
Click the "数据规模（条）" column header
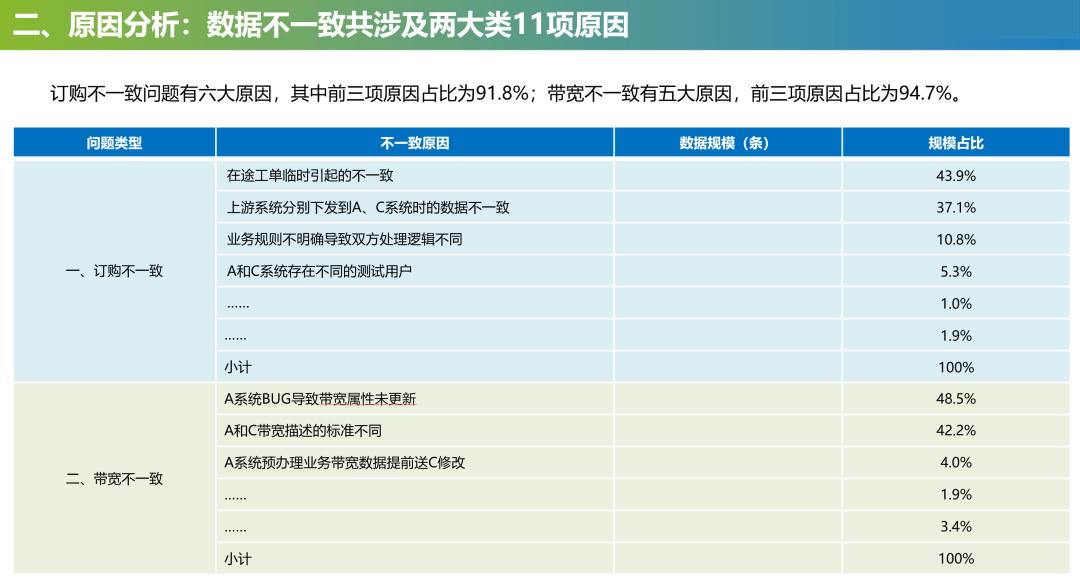pyautogui.click(x=727, y=143)
